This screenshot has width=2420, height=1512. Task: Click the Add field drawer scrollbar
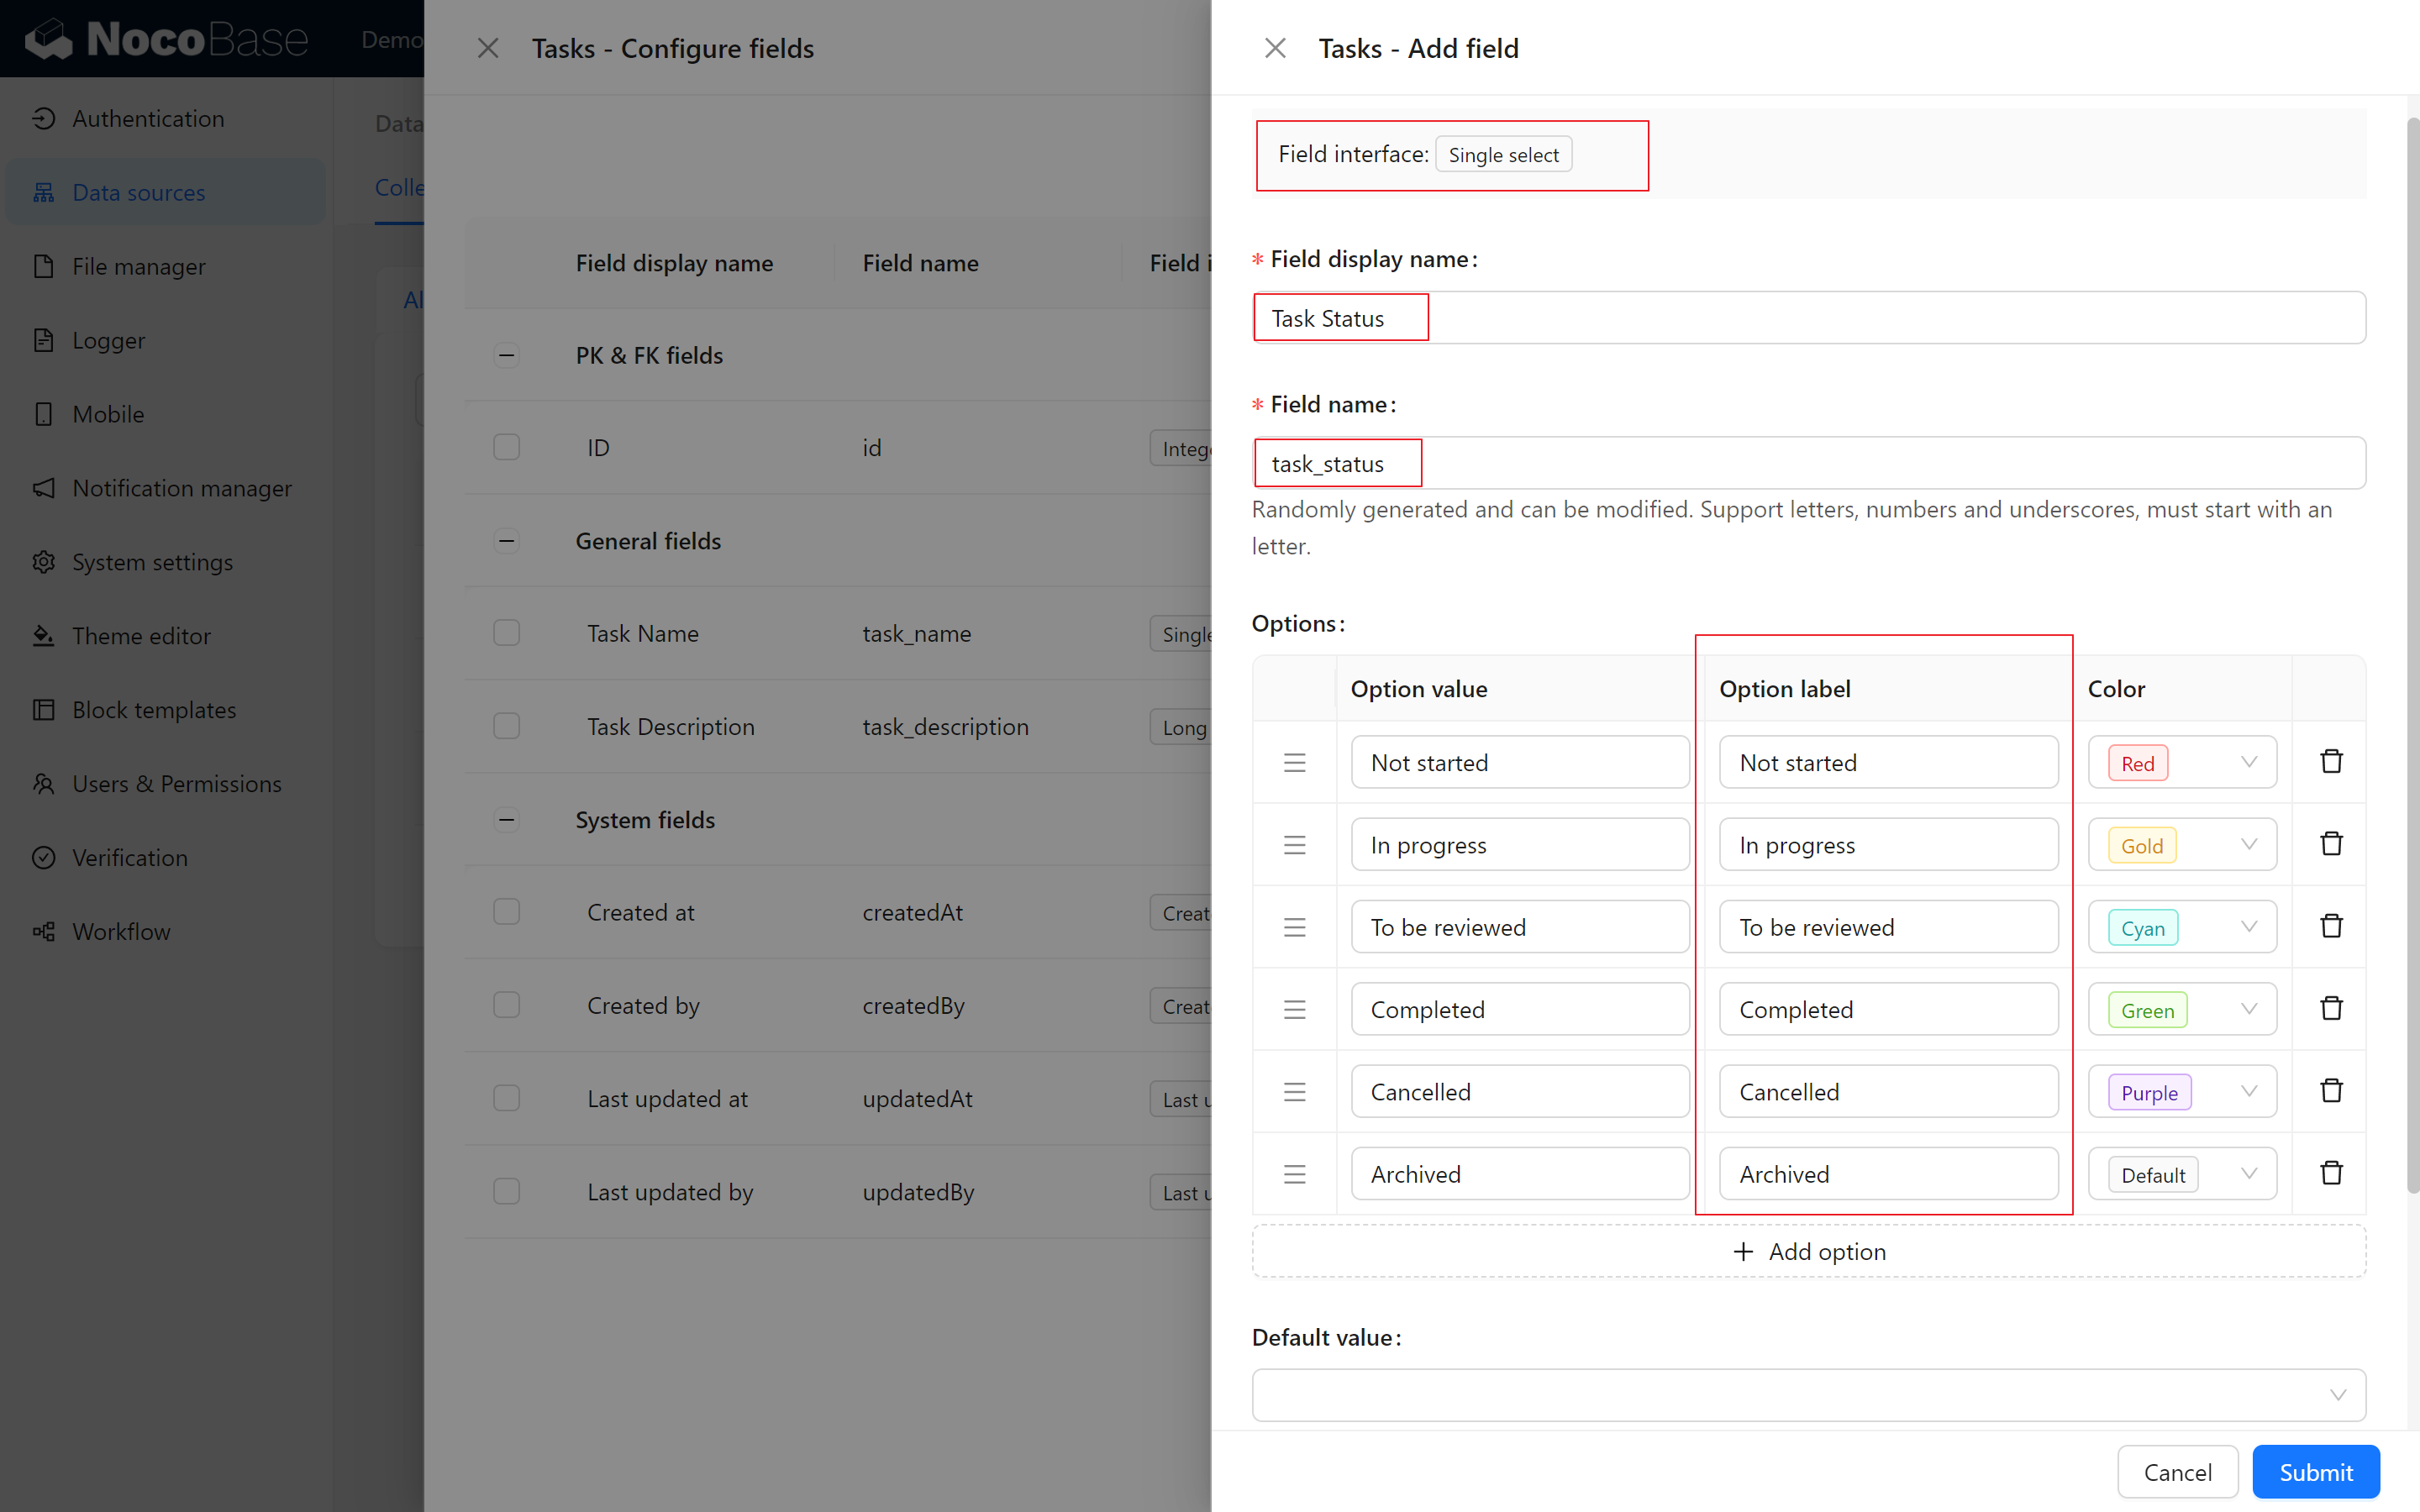(x=2412, y=655)
